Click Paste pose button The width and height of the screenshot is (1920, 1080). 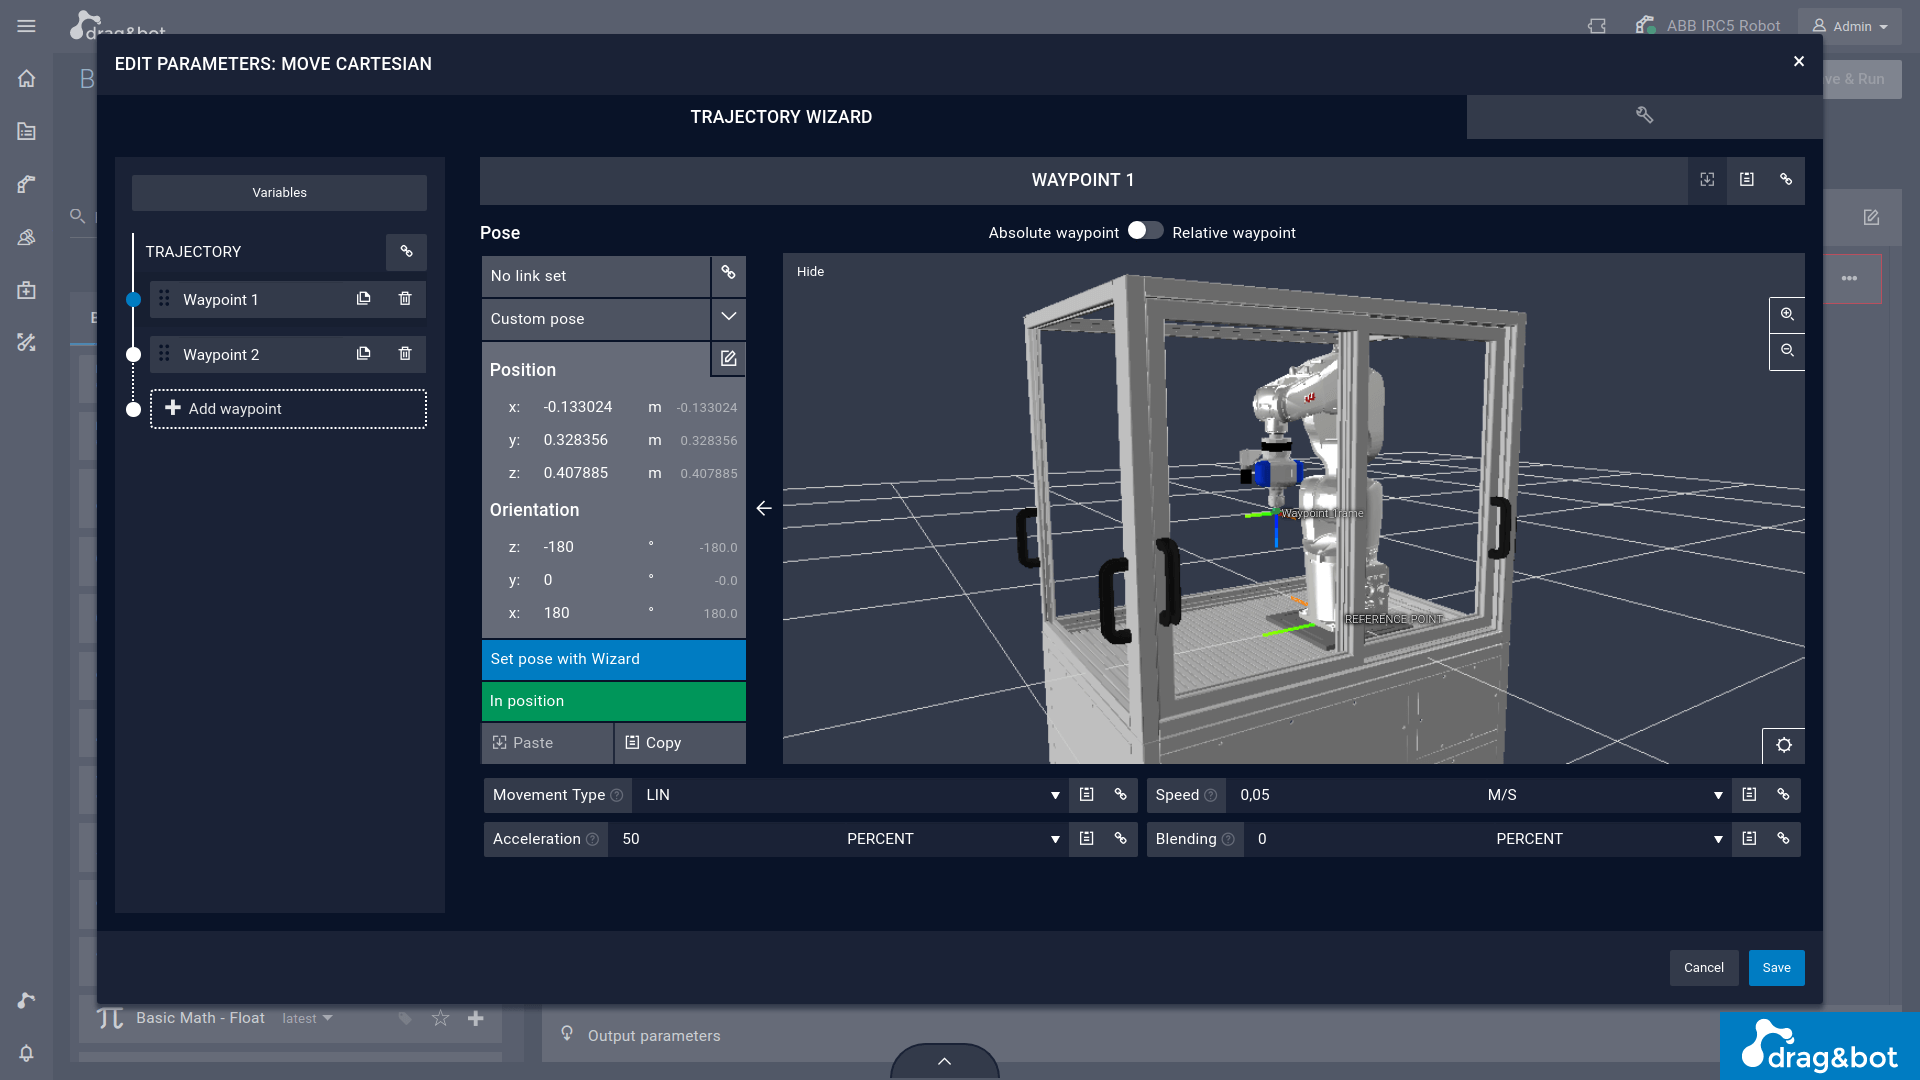[x=547, y=743]
